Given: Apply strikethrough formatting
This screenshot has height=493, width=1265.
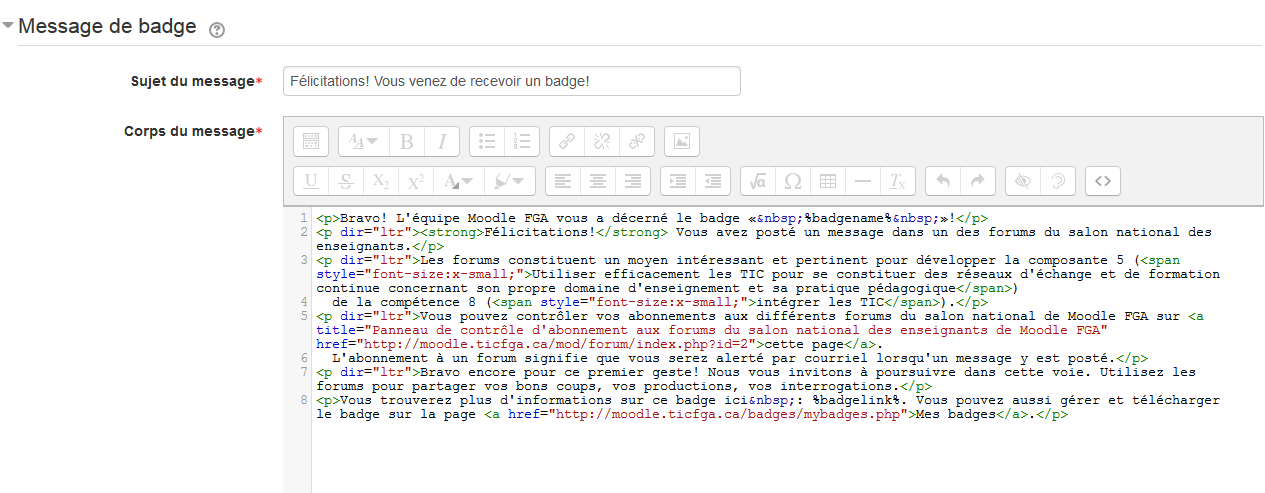Looking at the screenshot, I should [x=345, y=181].
